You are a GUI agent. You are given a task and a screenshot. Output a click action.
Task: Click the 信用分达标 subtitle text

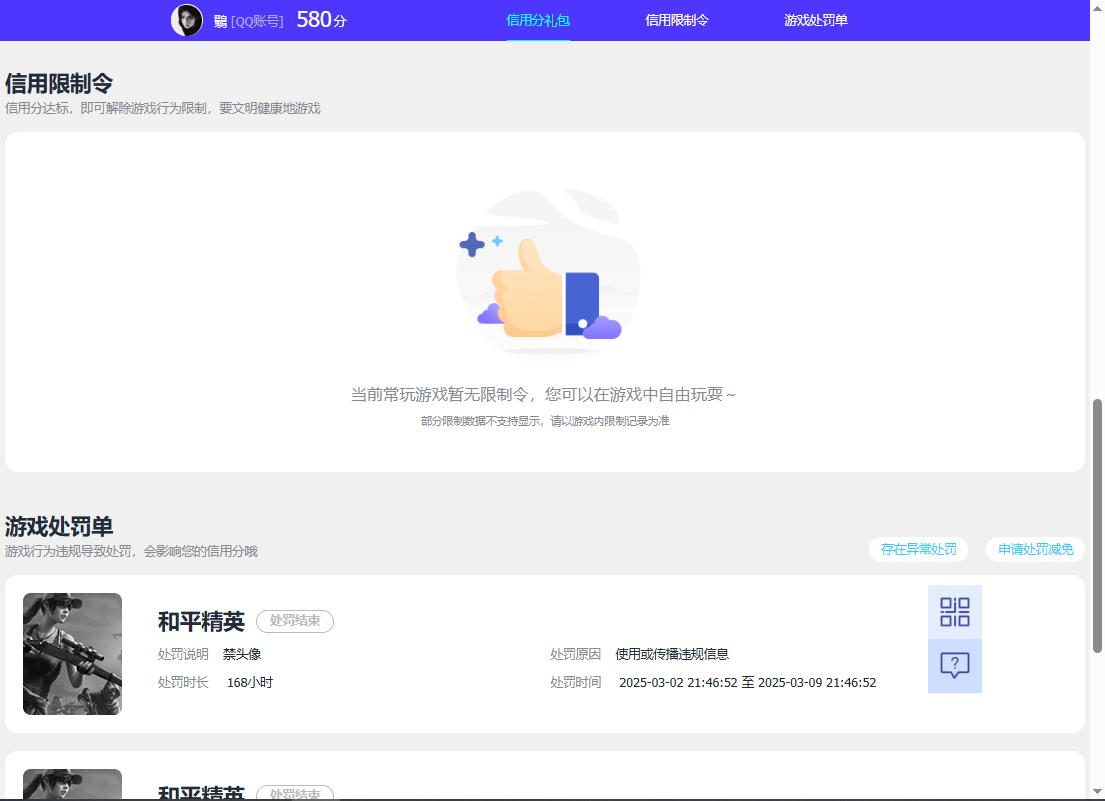pos(163,108)
